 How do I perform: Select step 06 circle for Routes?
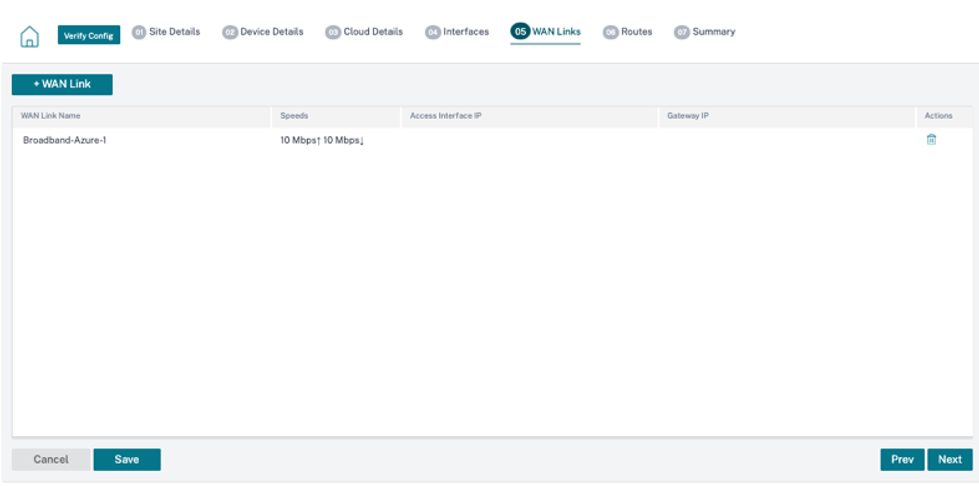click(611, 32)
